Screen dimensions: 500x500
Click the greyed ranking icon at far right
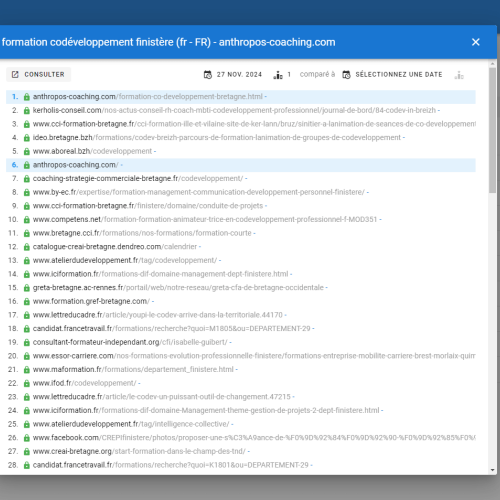click(459, 75)
